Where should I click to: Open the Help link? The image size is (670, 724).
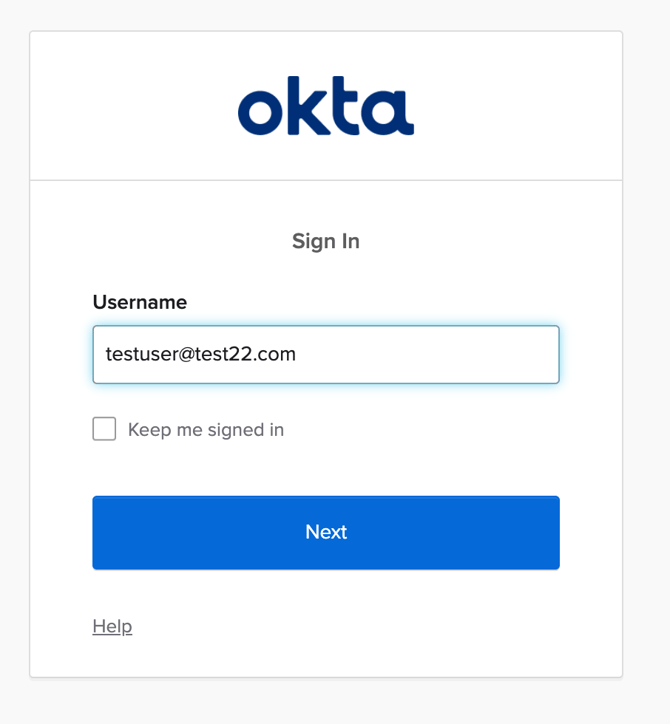[112, 626]
